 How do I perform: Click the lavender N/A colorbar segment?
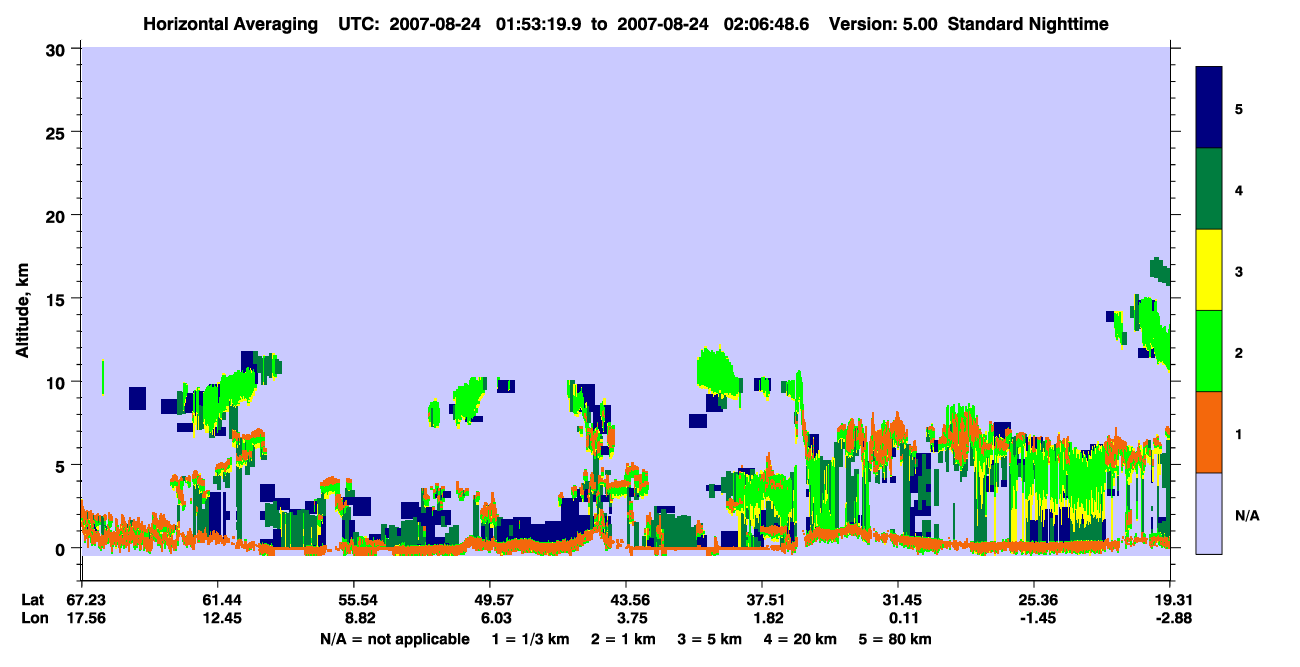[x=1209, y=512]
